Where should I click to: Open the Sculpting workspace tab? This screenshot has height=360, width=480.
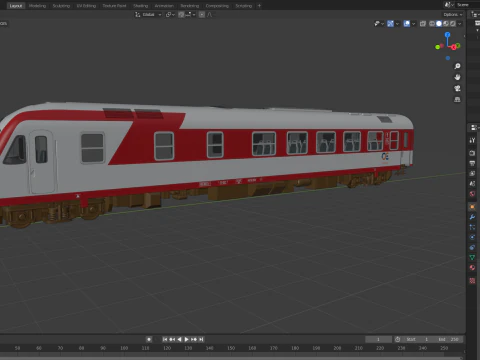point(61,6)
